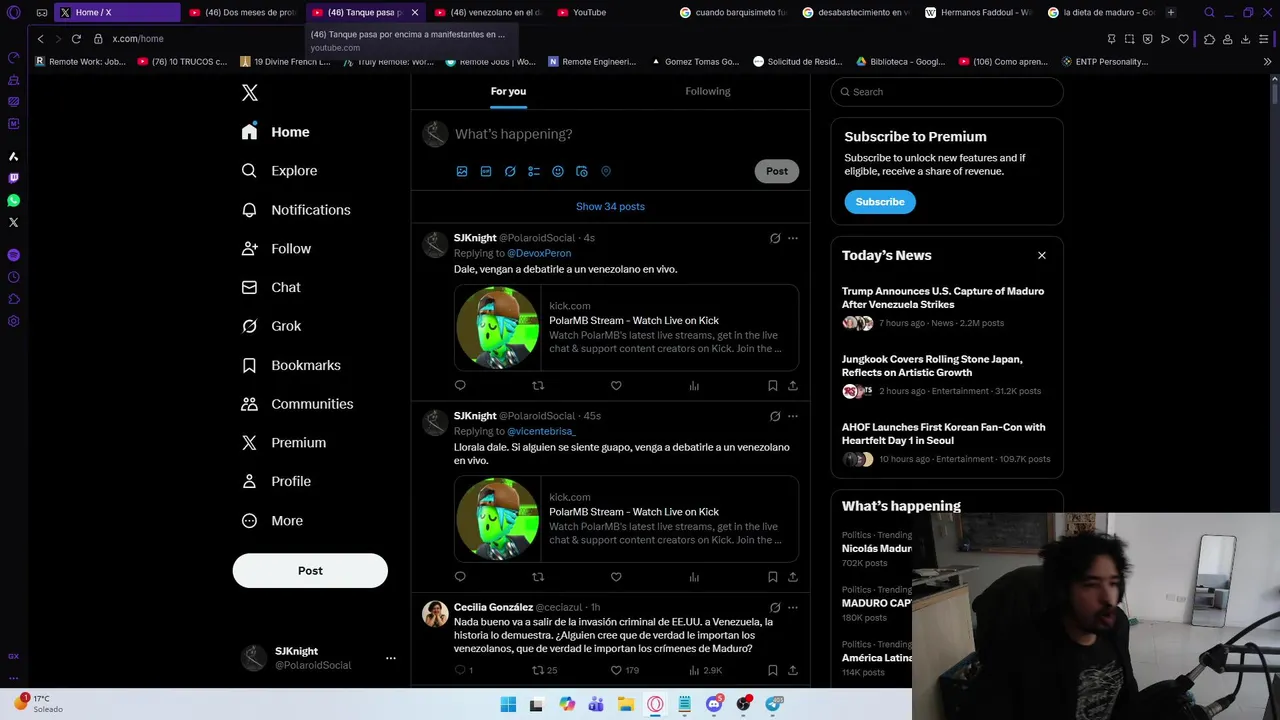
Task: Expand the More menu in X sidebar
Action: pyautogui.click(x=272, y=521)
